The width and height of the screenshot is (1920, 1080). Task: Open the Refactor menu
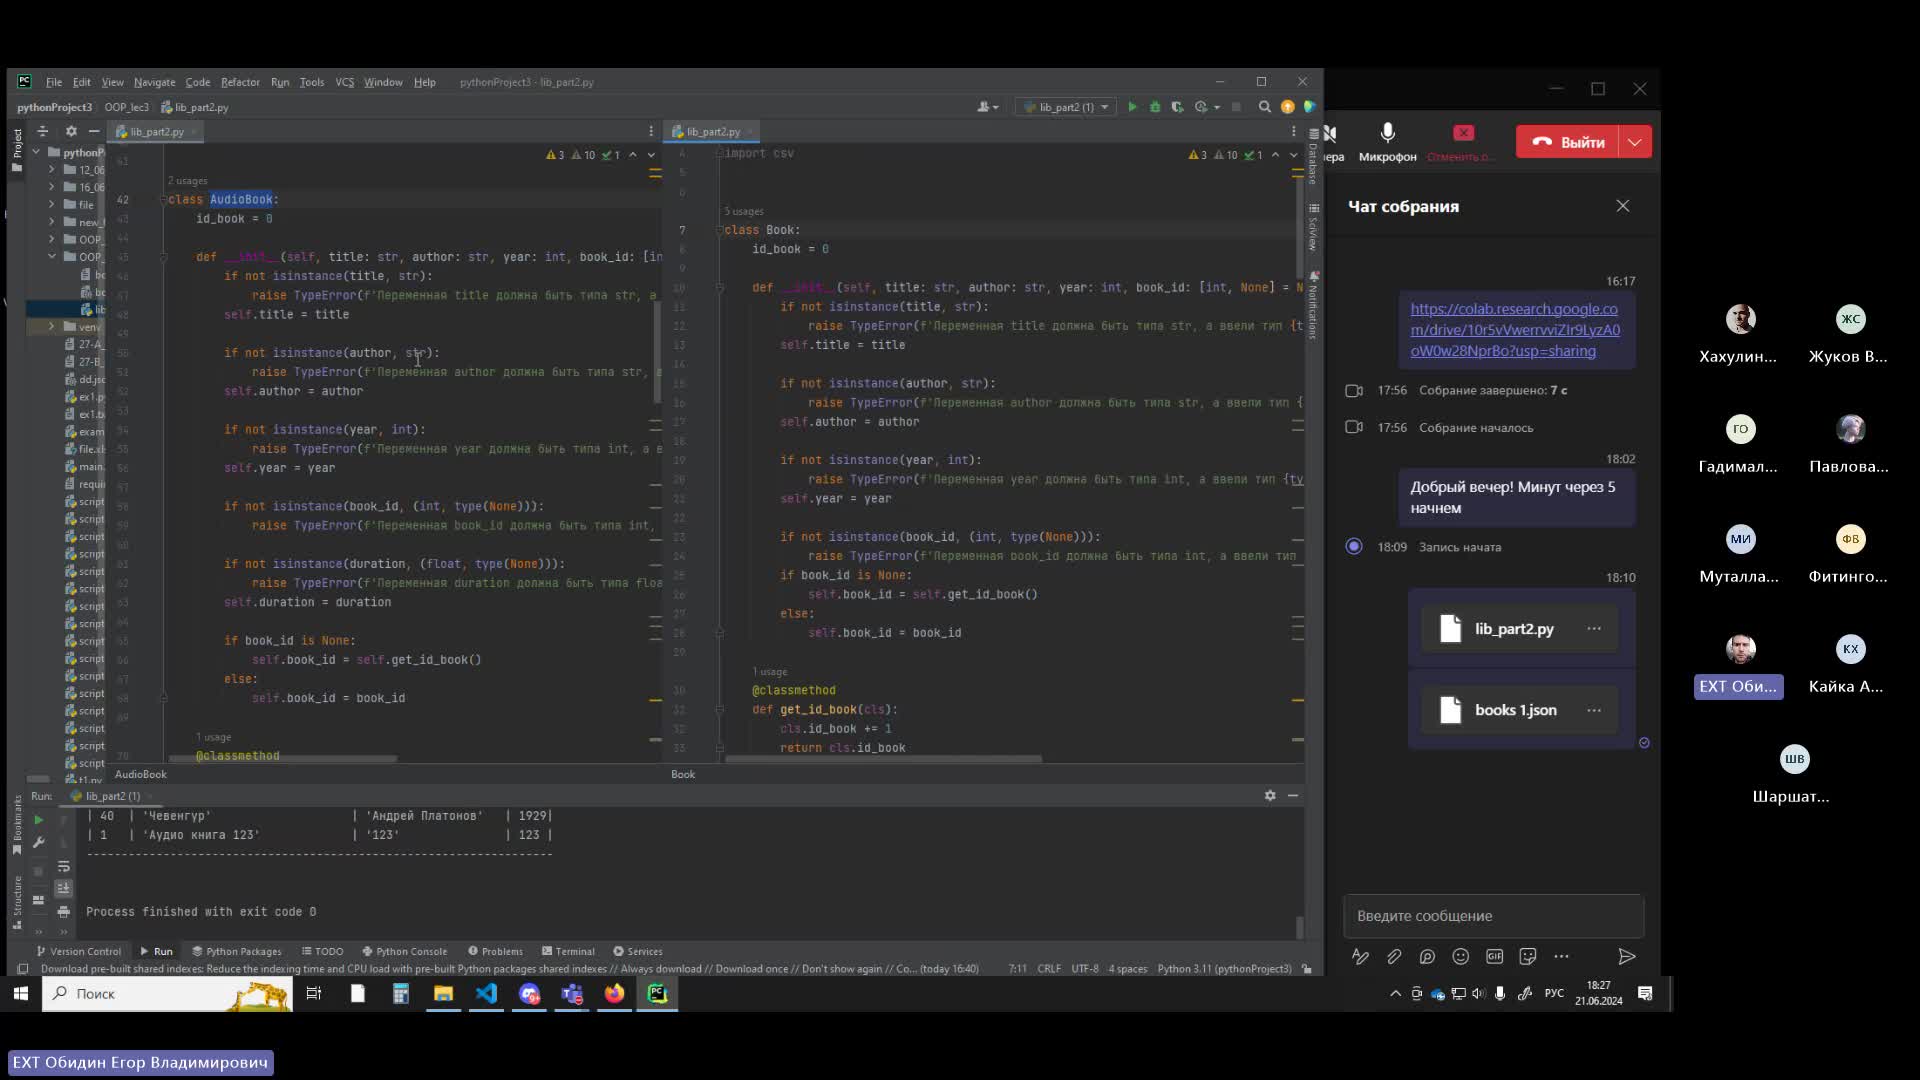point(240,82)
